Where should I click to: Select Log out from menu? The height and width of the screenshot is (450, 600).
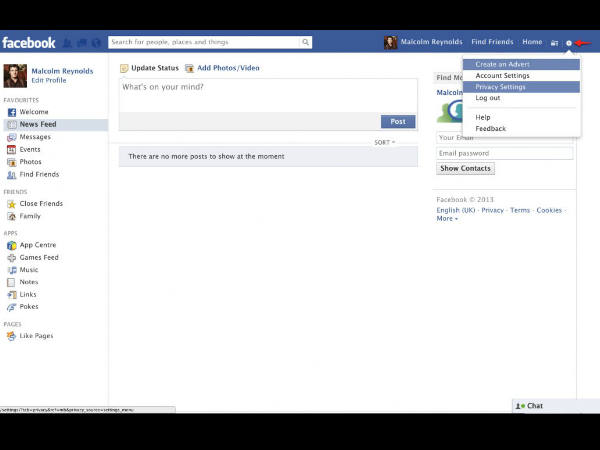[x=521, y=98]
